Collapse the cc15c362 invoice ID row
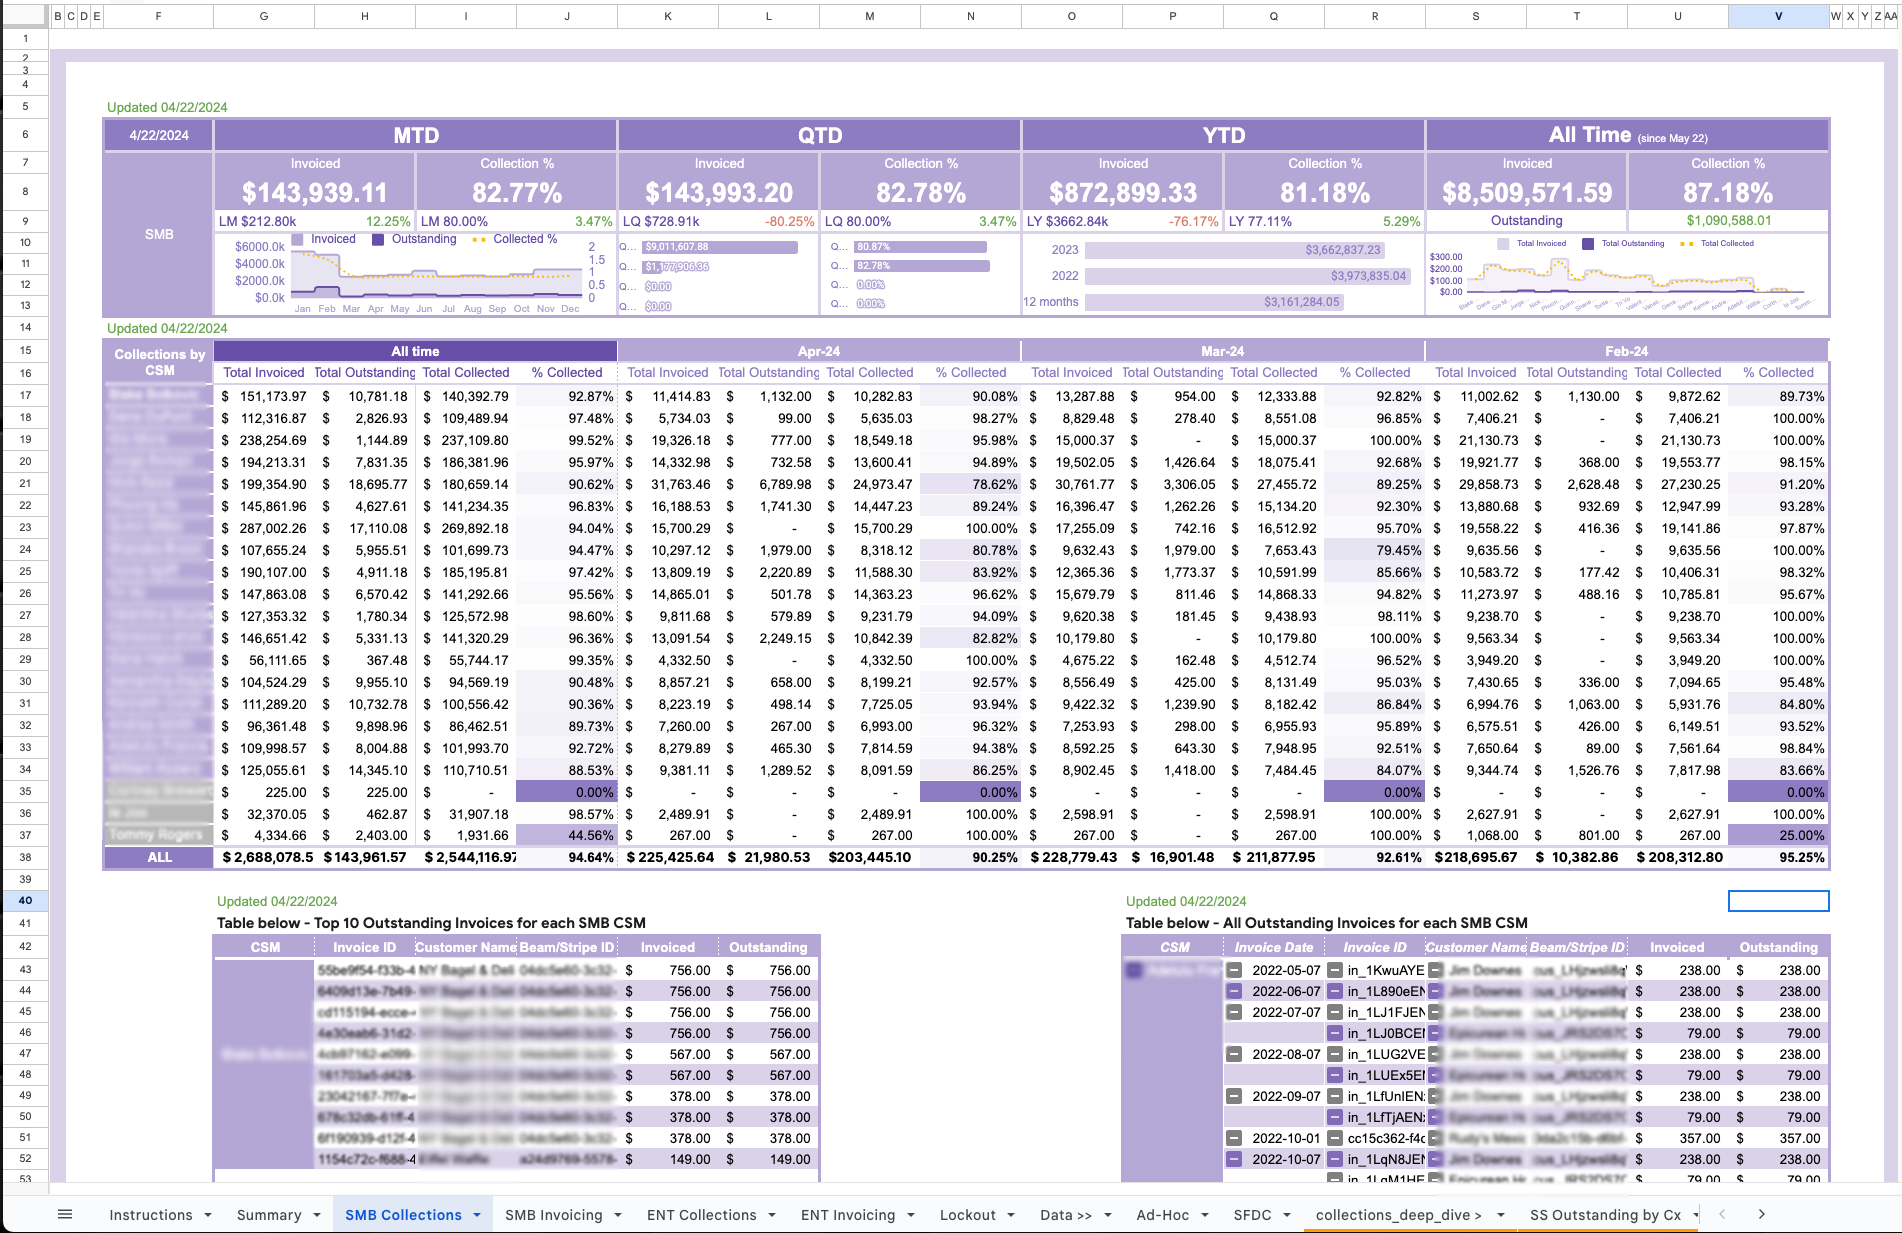 (1335, 1138)
